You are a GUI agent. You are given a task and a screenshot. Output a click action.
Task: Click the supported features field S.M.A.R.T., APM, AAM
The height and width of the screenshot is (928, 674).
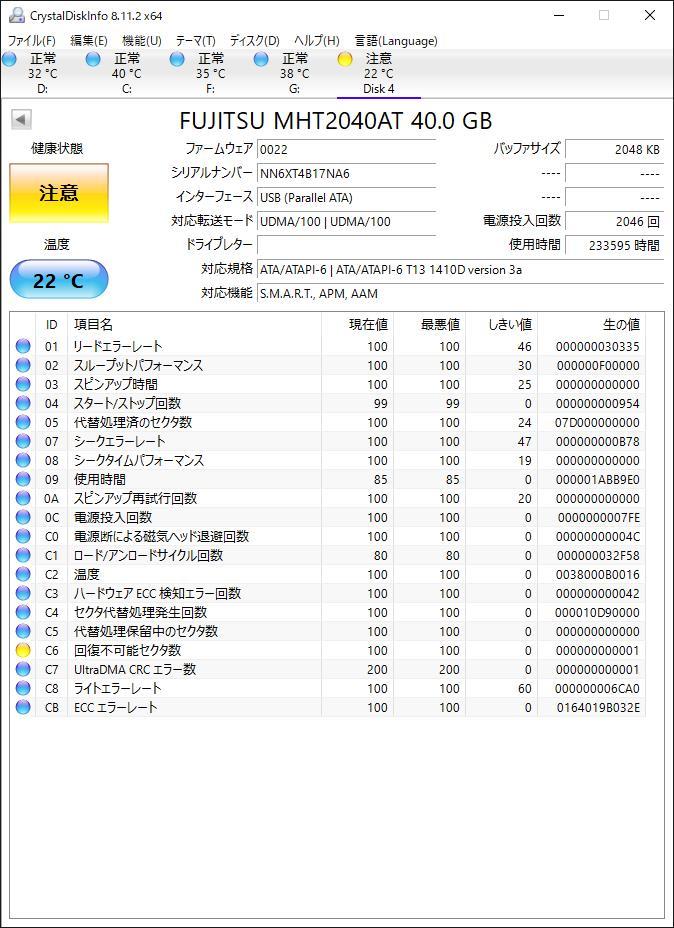coord(460,294)
